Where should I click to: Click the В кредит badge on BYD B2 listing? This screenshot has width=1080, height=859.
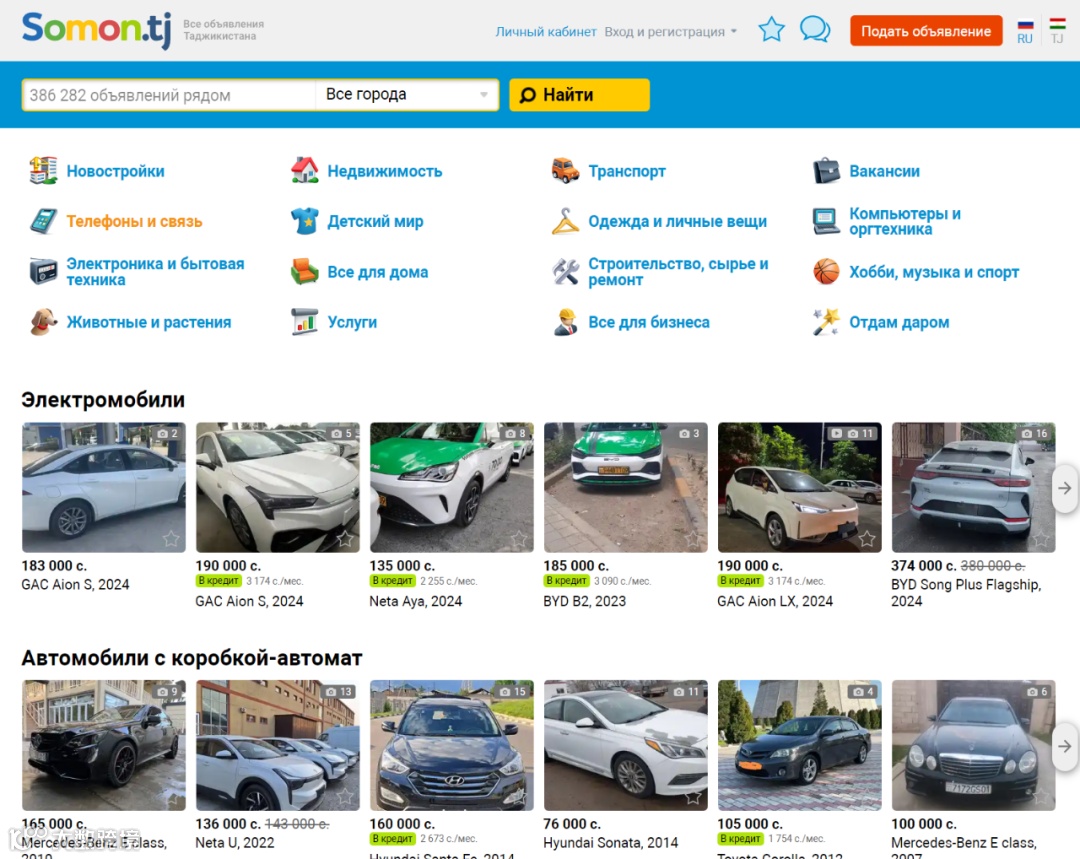[x=566, y=581]
